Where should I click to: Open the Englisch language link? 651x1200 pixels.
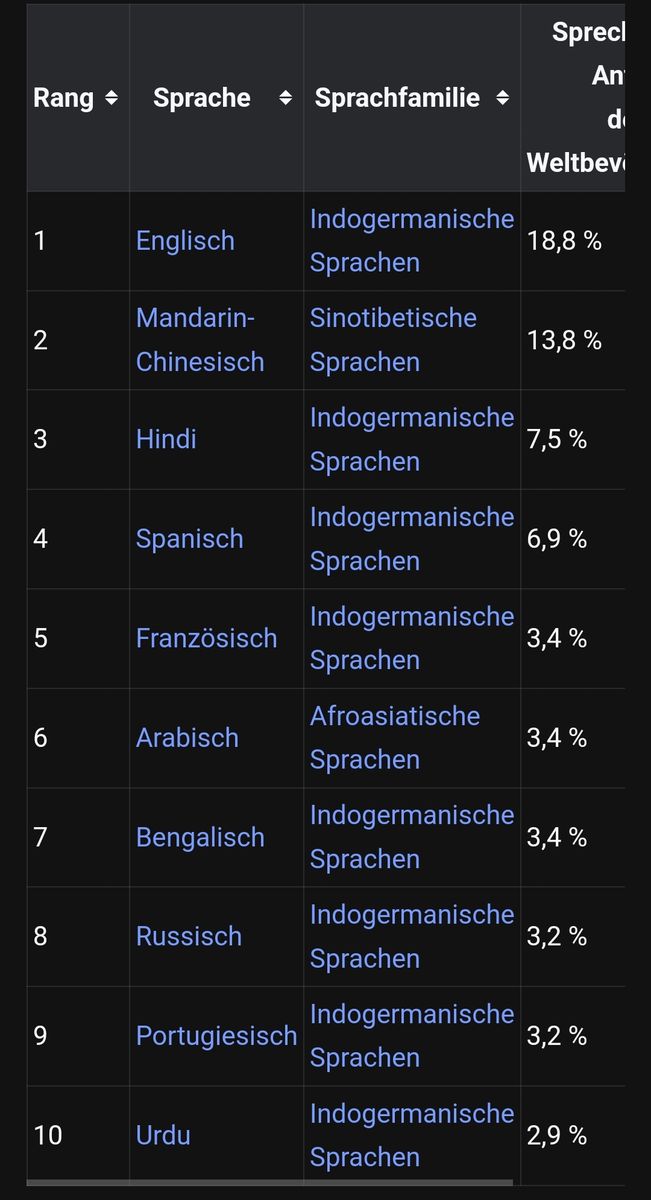185,241
